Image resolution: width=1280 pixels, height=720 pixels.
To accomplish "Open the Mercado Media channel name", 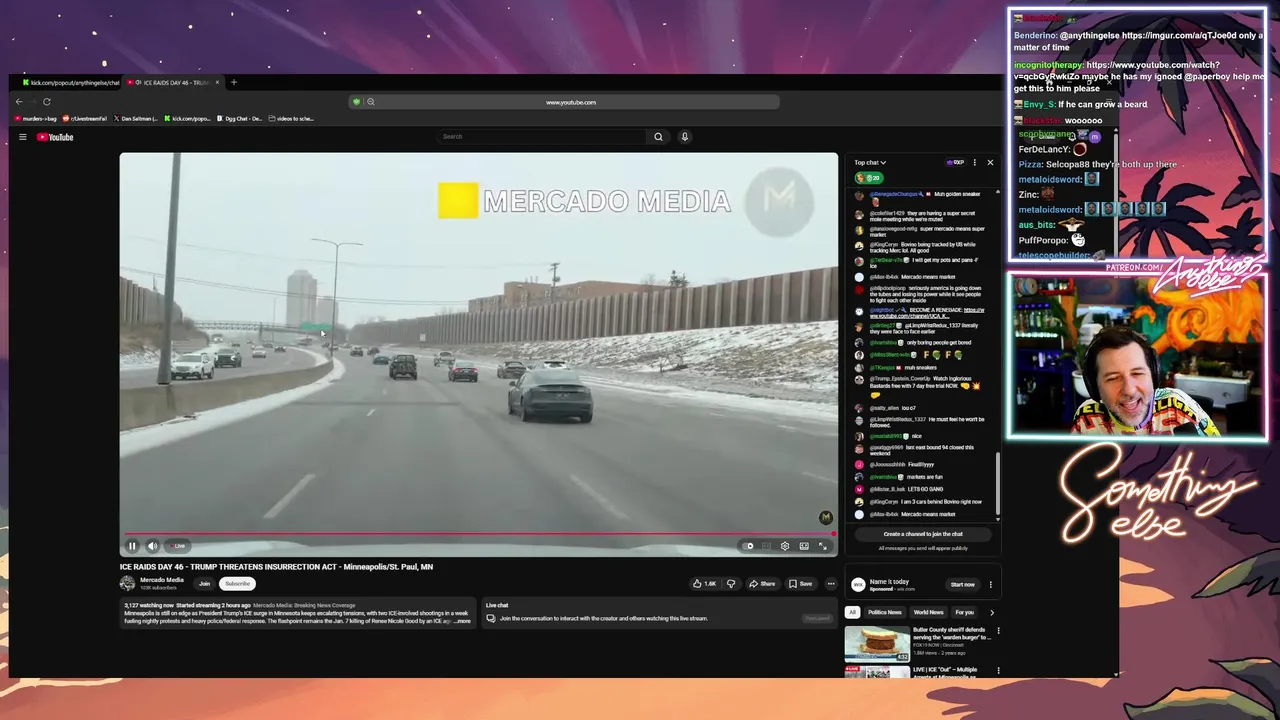I will pyautogui.click(x=161, y=580).
